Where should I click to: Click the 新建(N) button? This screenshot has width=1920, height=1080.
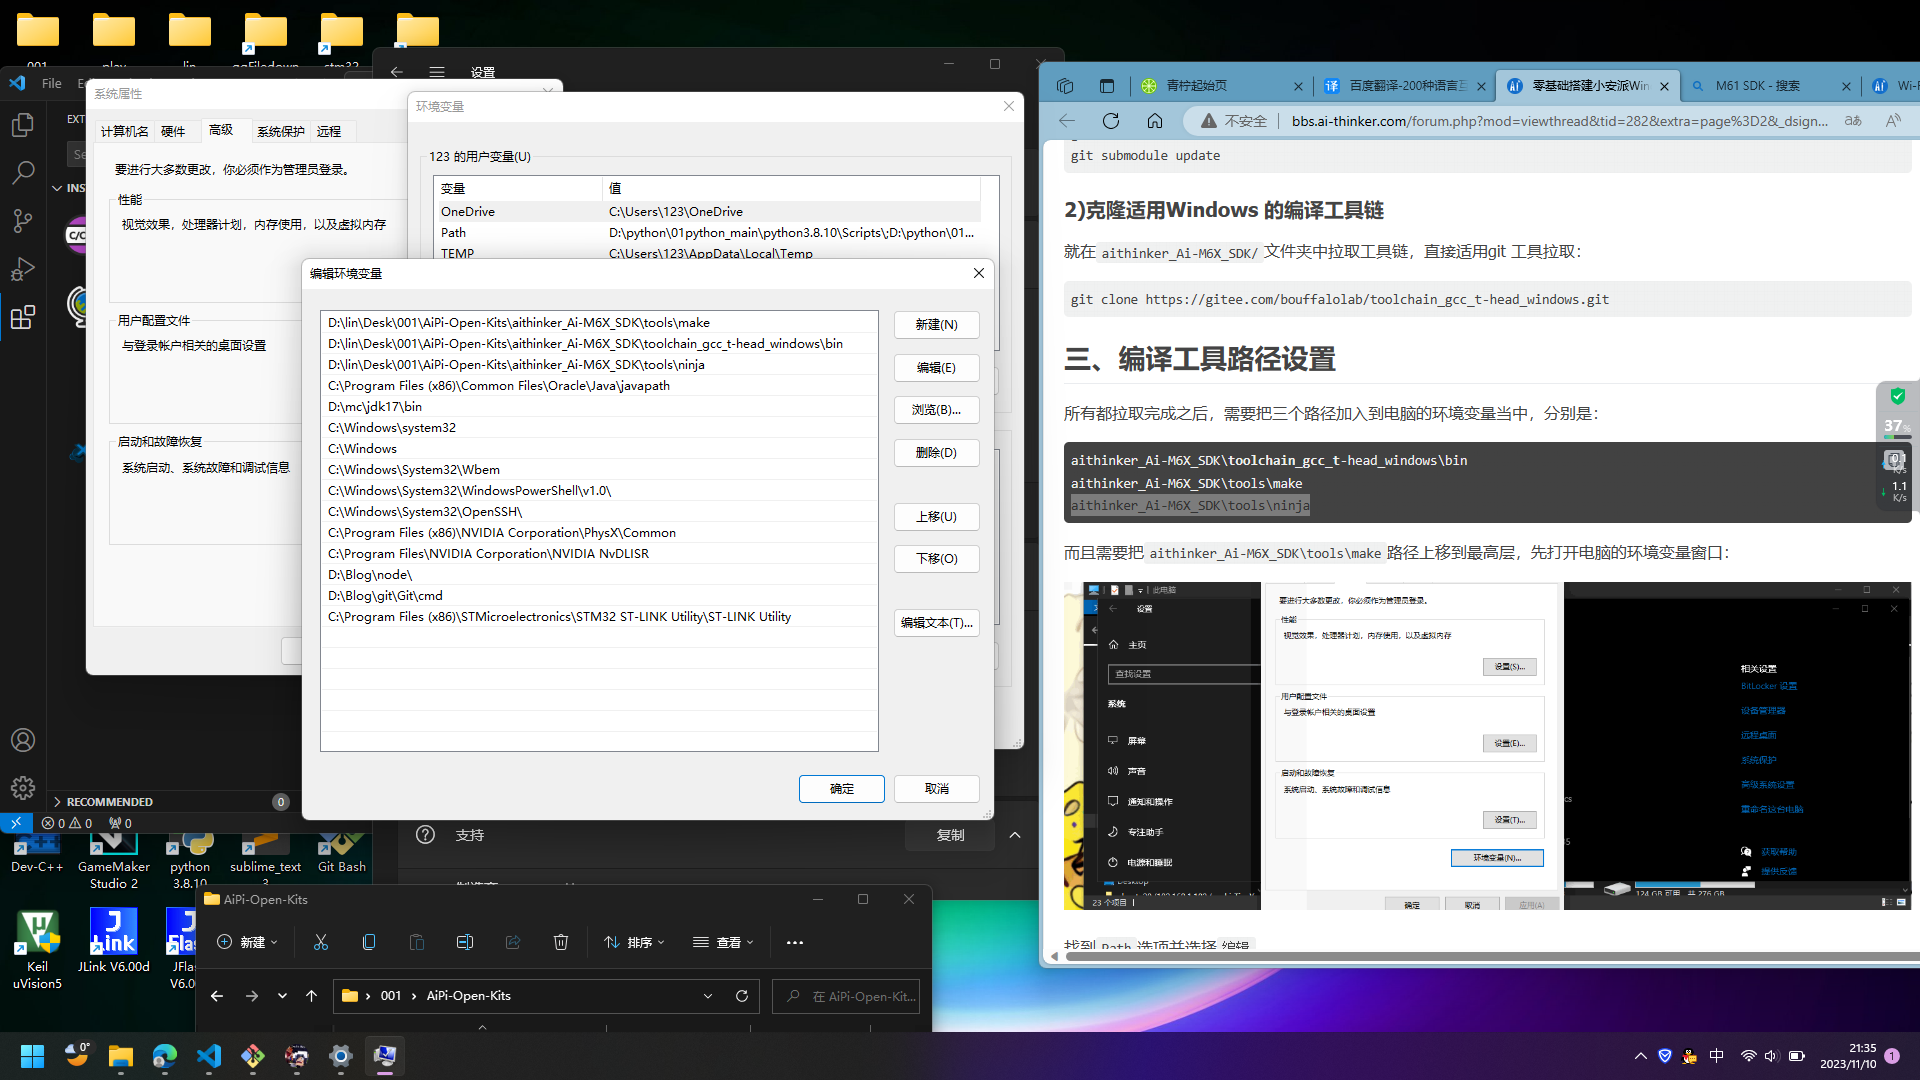937,325
